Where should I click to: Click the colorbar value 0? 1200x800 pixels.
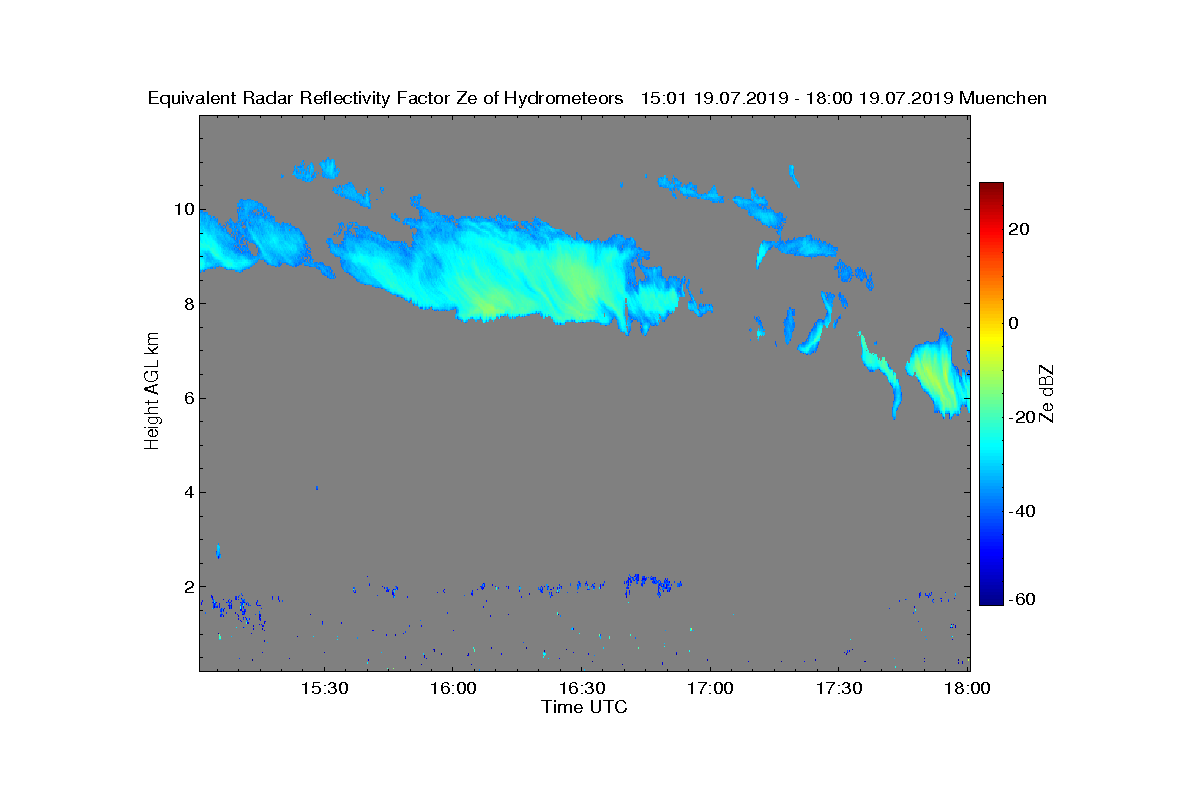coord(1014,323)
